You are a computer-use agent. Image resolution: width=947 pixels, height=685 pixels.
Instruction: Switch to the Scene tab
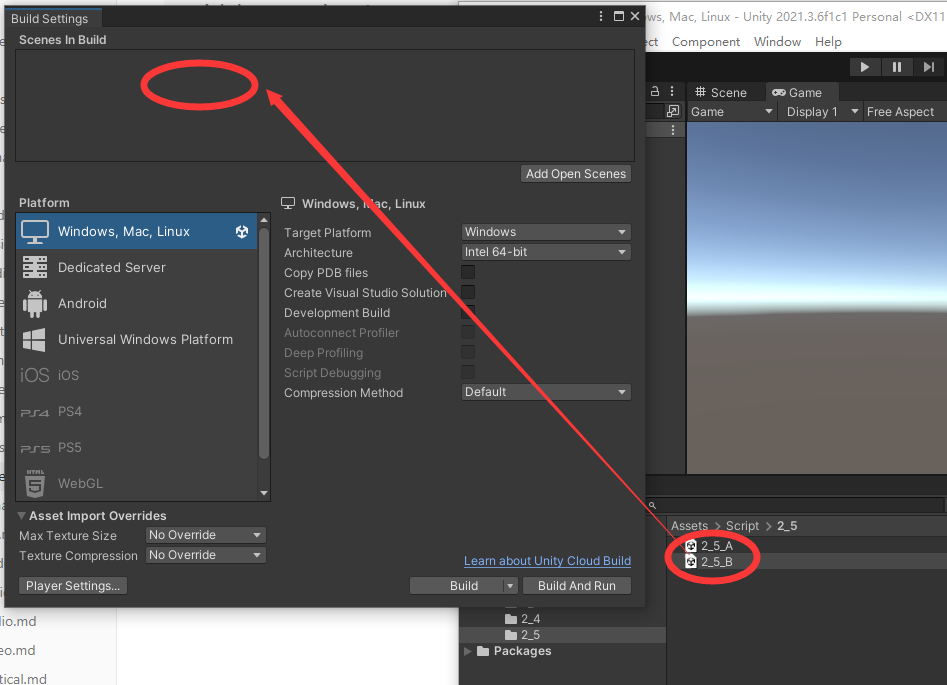721,92
